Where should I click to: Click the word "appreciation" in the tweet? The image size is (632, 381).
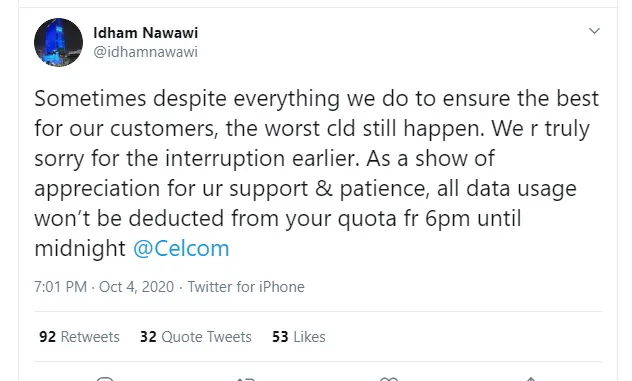(x=97, y=189)
